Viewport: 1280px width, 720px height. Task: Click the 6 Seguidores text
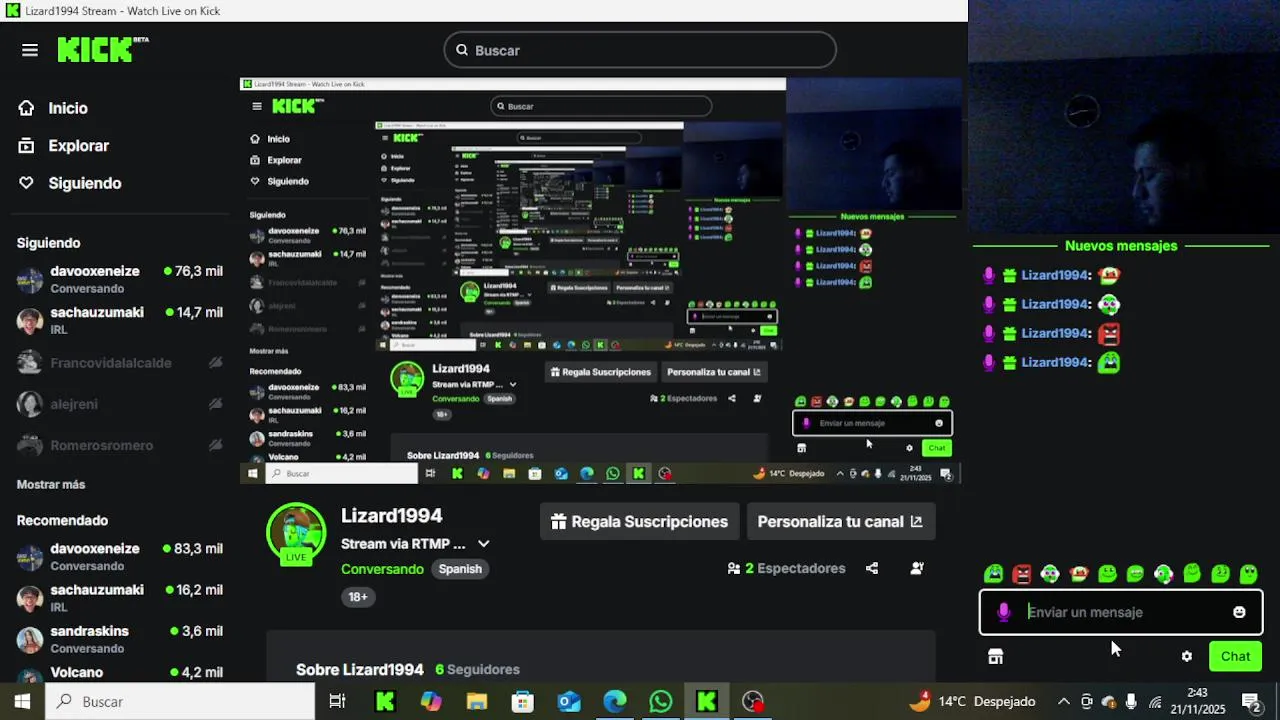pos(477,669)
